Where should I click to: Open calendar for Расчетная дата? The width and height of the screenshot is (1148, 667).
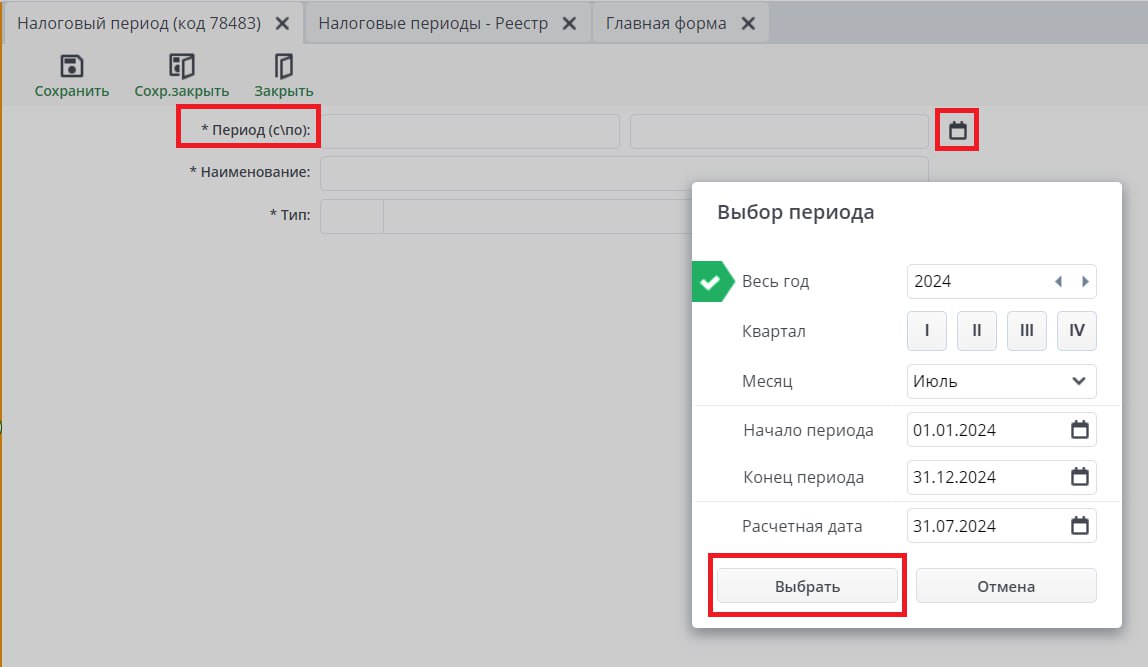click(x=1080, y=526)
